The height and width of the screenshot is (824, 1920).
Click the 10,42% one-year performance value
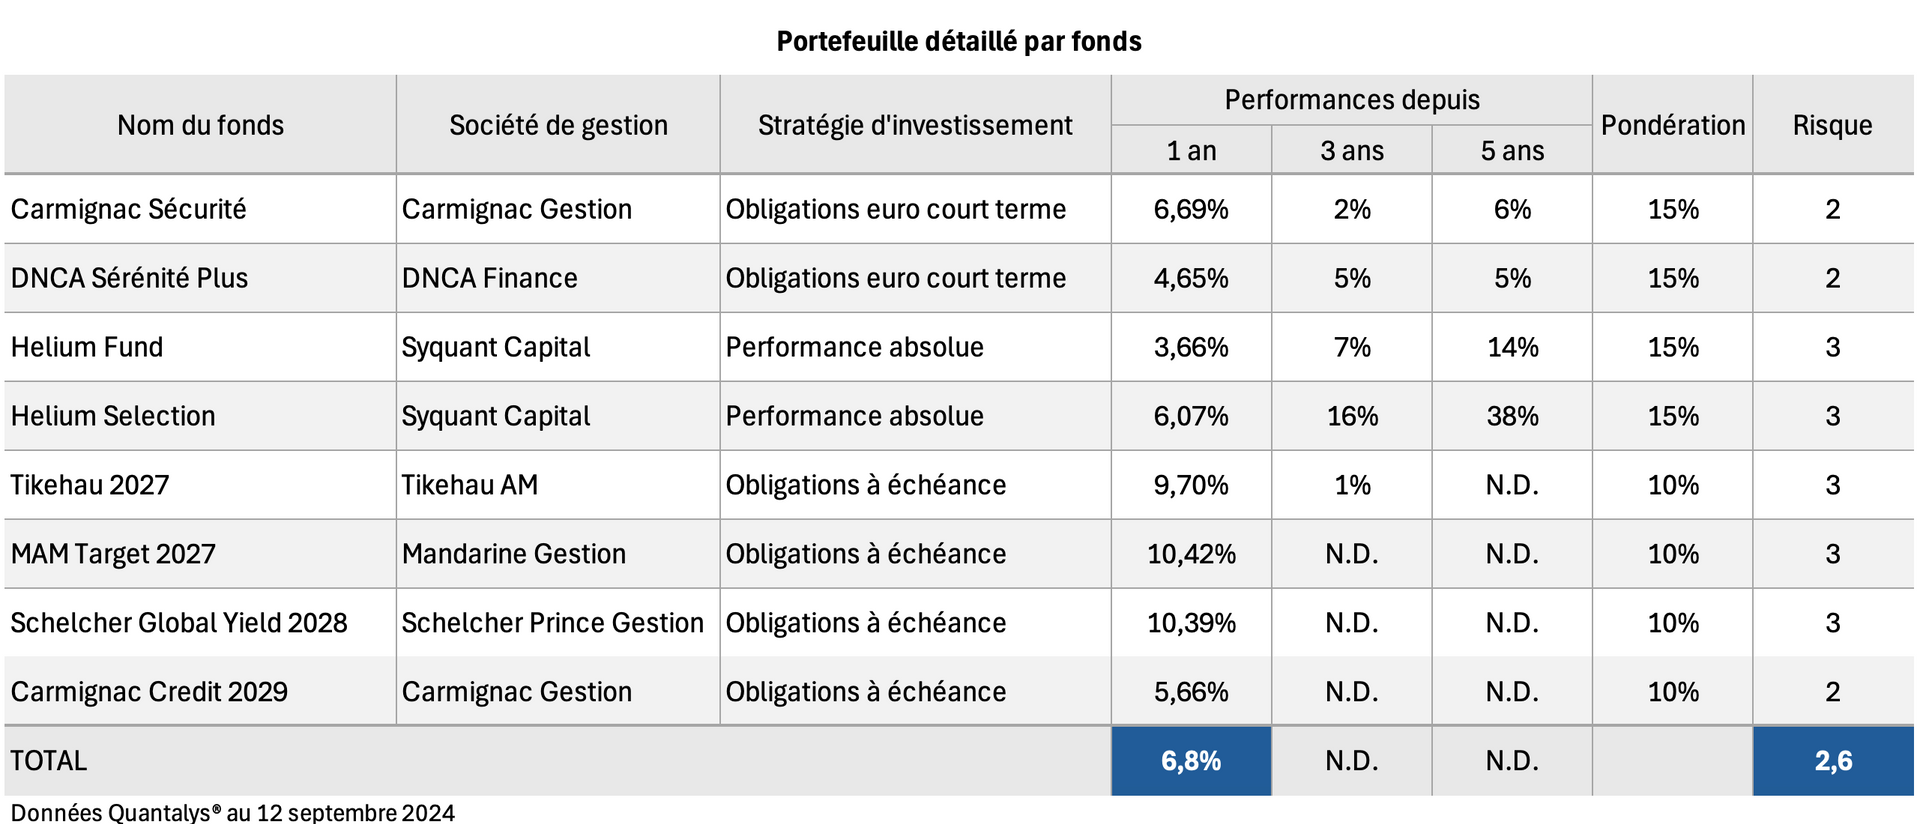[x=1191, y=554]
